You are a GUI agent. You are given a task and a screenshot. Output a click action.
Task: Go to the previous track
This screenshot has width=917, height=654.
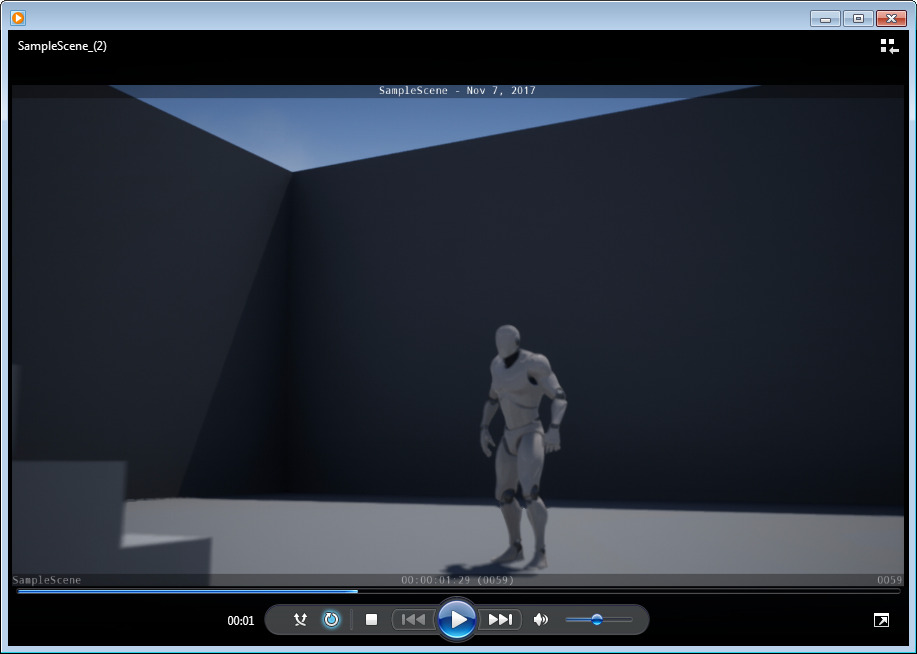[413, 620]
